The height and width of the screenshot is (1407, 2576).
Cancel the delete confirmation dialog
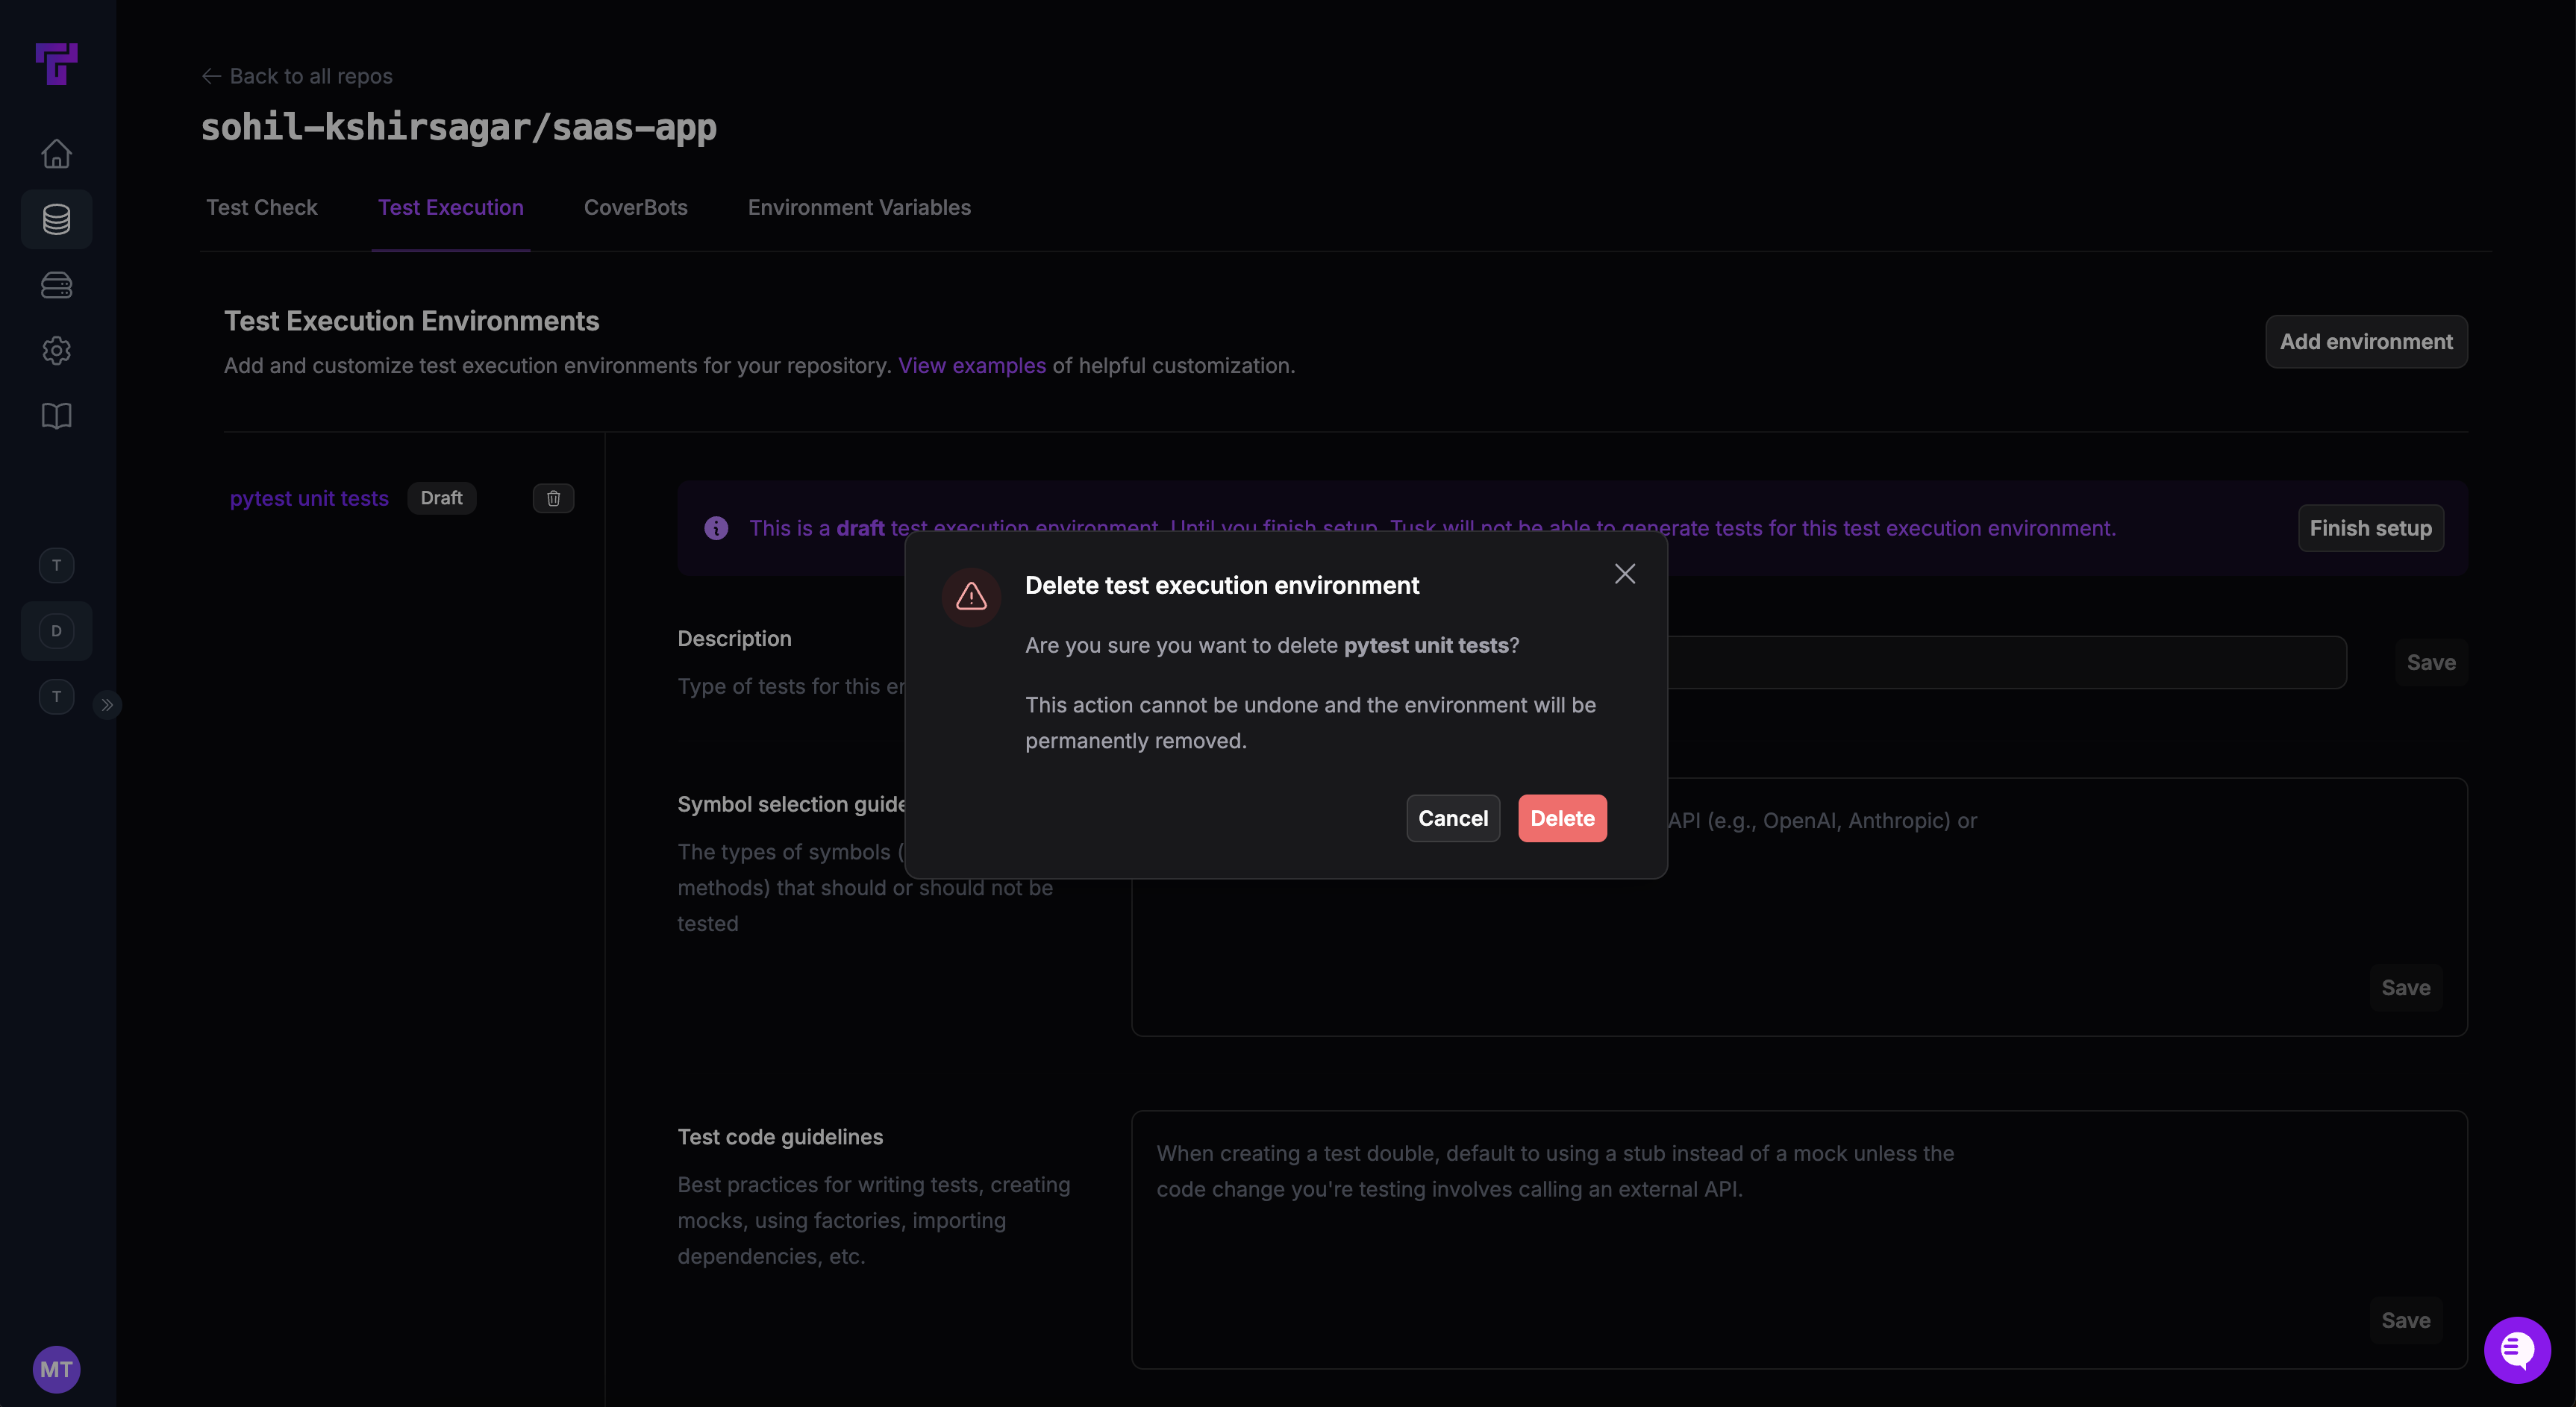click(1453, 818)
